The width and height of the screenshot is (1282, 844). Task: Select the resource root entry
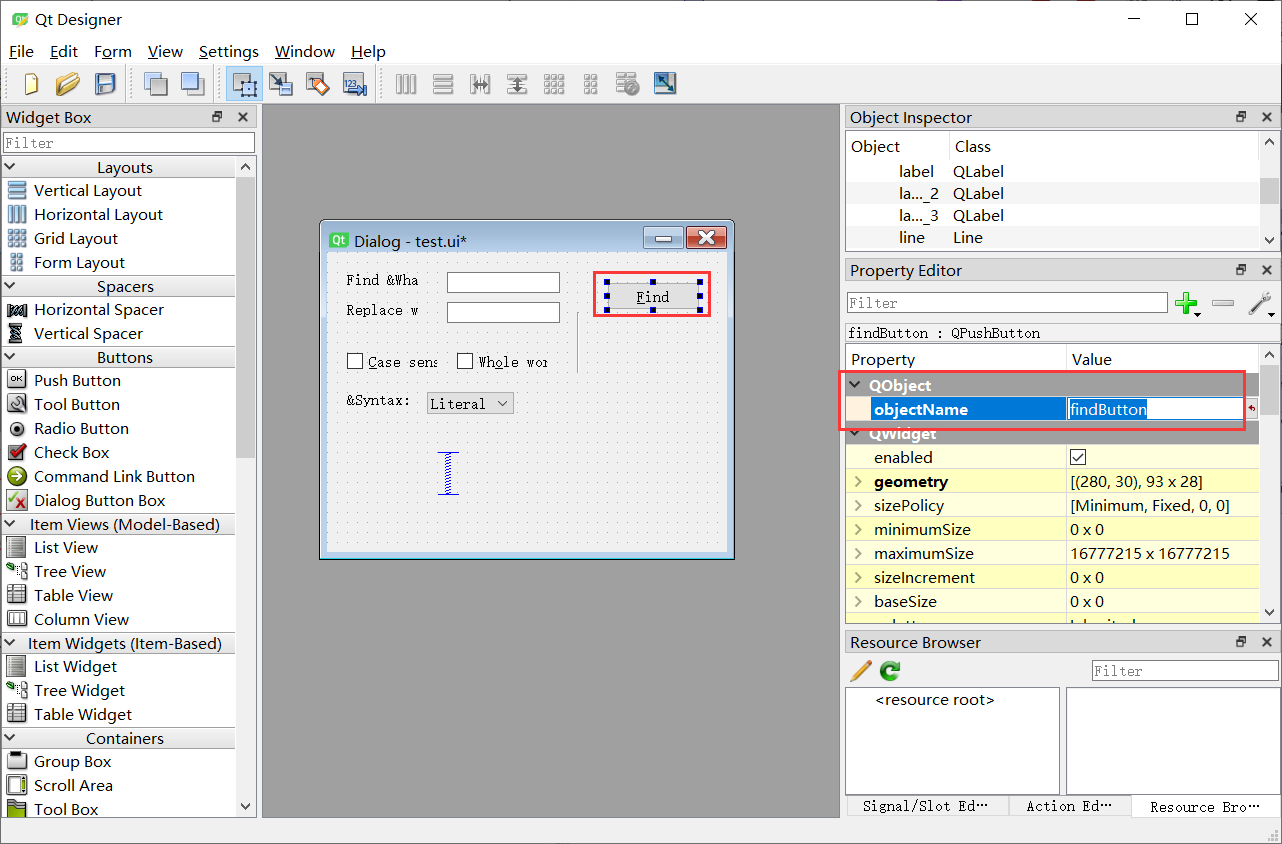click(935, 700)
